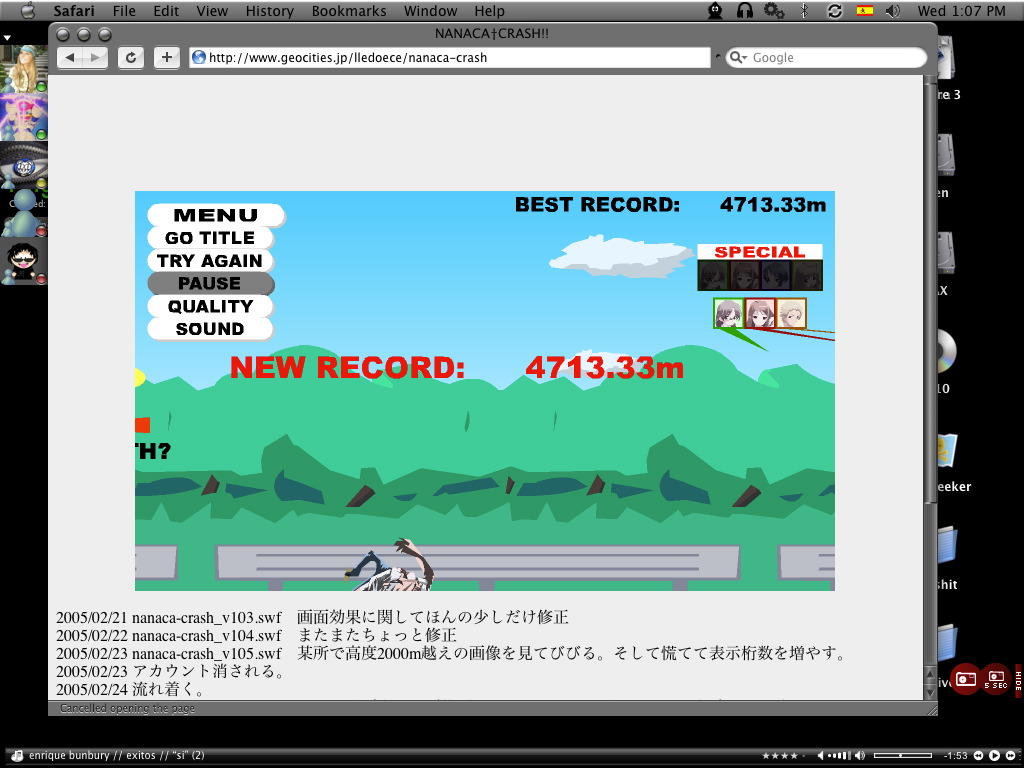Click the iTunes note icon in bottom bar
The width and height of the screenshot is (1024, 768).
click(x=18, y=756)
